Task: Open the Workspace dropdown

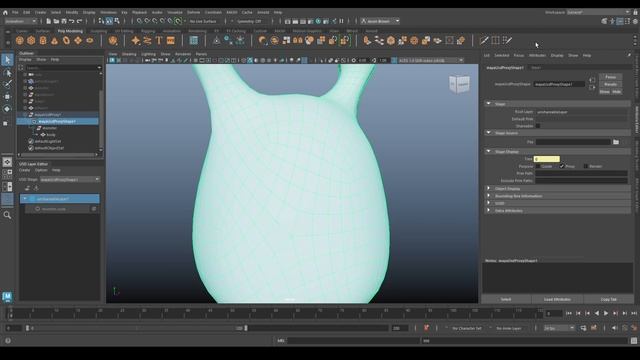Action: pyautogui.click(x=598, y=12)
